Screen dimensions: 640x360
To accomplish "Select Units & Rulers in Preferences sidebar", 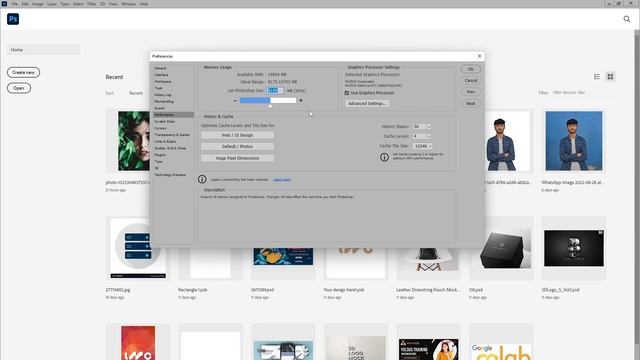I will pos(165,142).
